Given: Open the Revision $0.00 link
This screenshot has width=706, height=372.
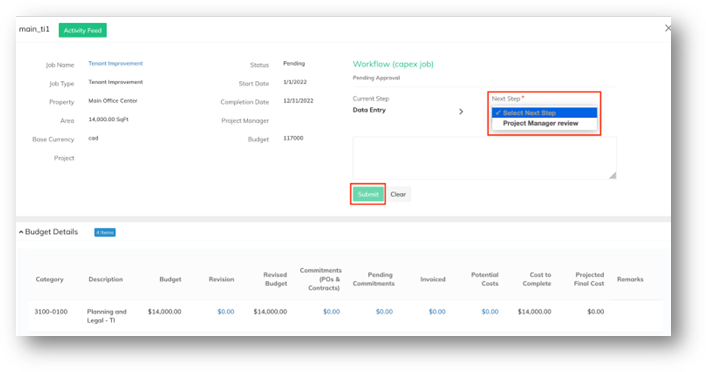Looking at the screenshot, I should tap(226, 312).
